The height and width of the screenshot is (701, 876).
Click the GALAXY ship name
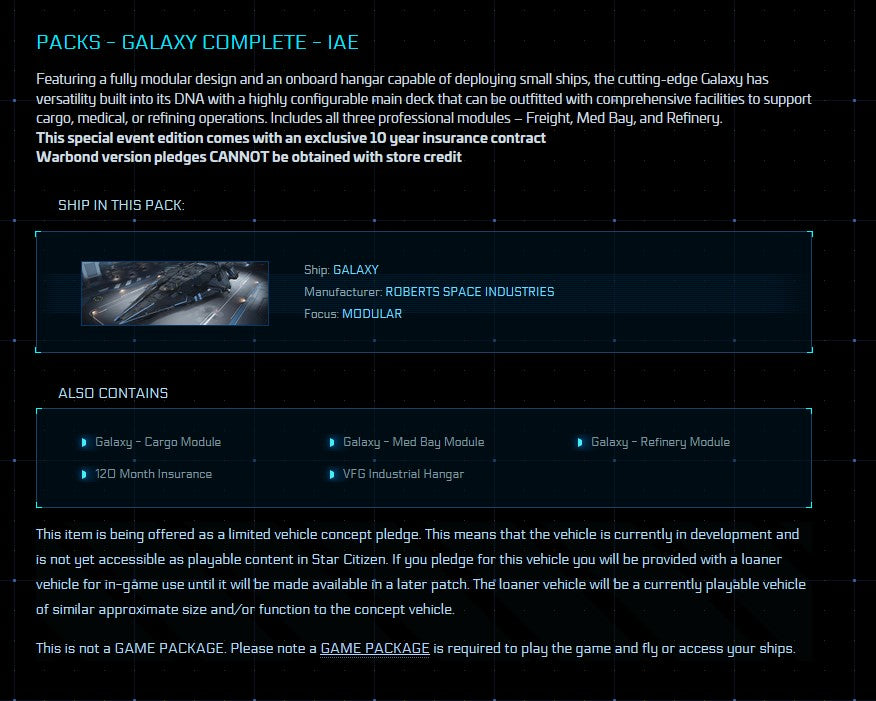356,270
